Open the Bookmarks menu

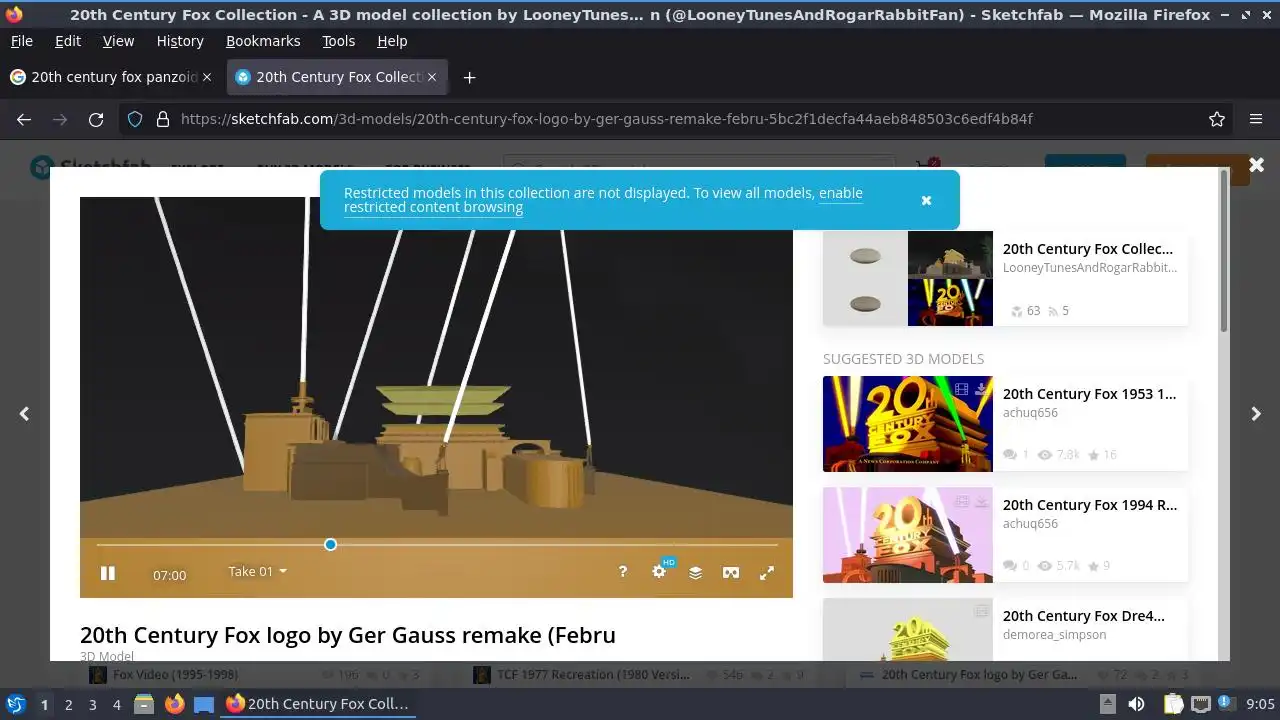pyautogui.click(x=263, y=41)
